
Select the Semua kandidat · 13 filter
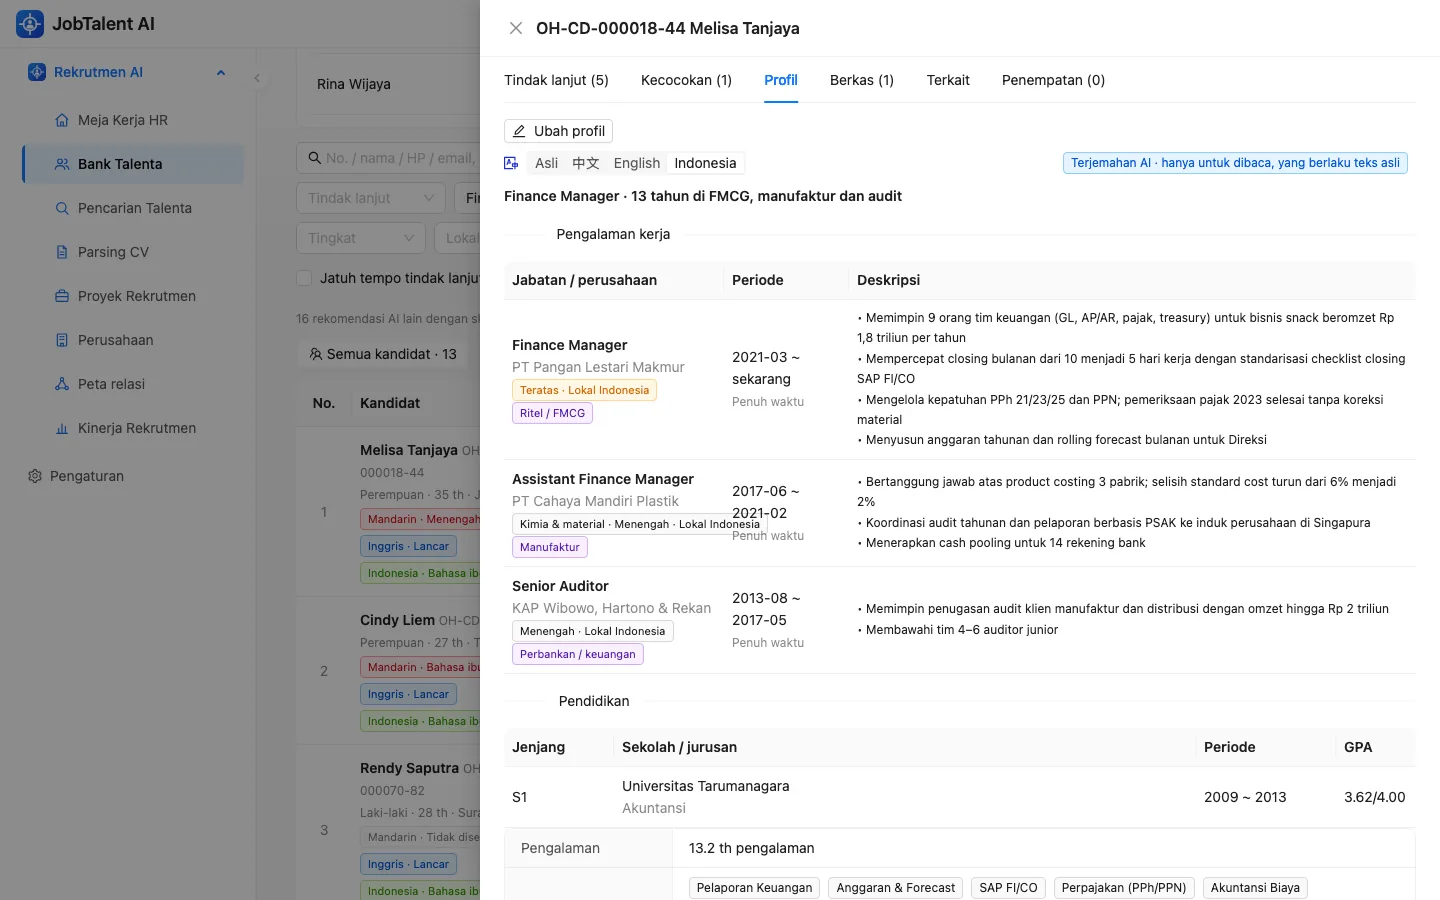(383, 354)
